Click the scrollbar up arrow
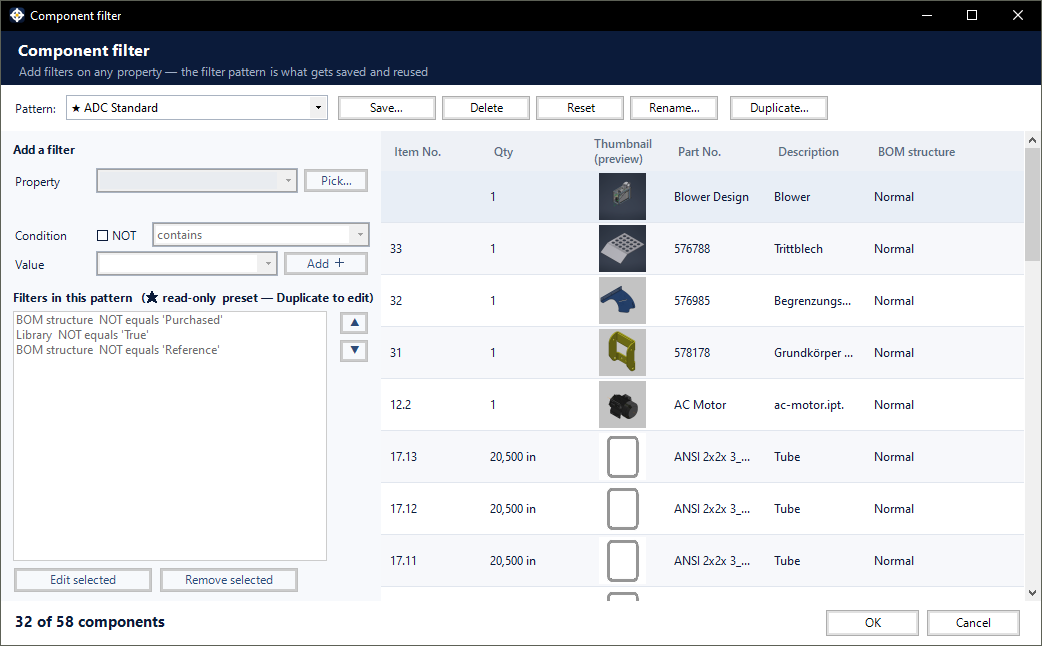 coord(1032,140)
